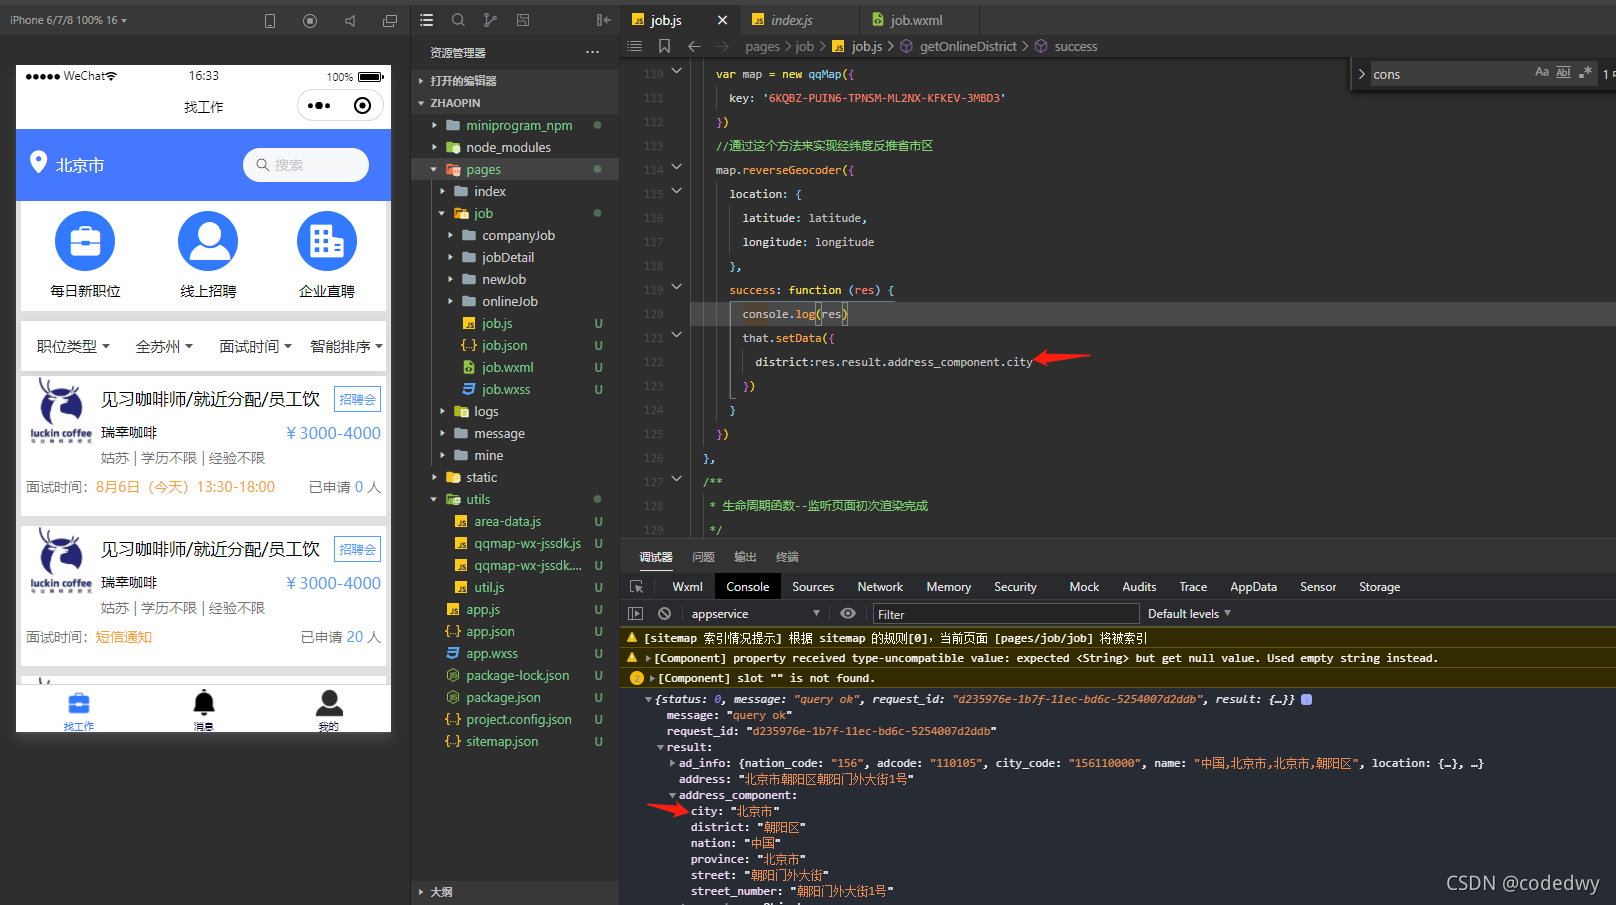
Task: Close the job.js editor tab
Action: click(722, 20)
